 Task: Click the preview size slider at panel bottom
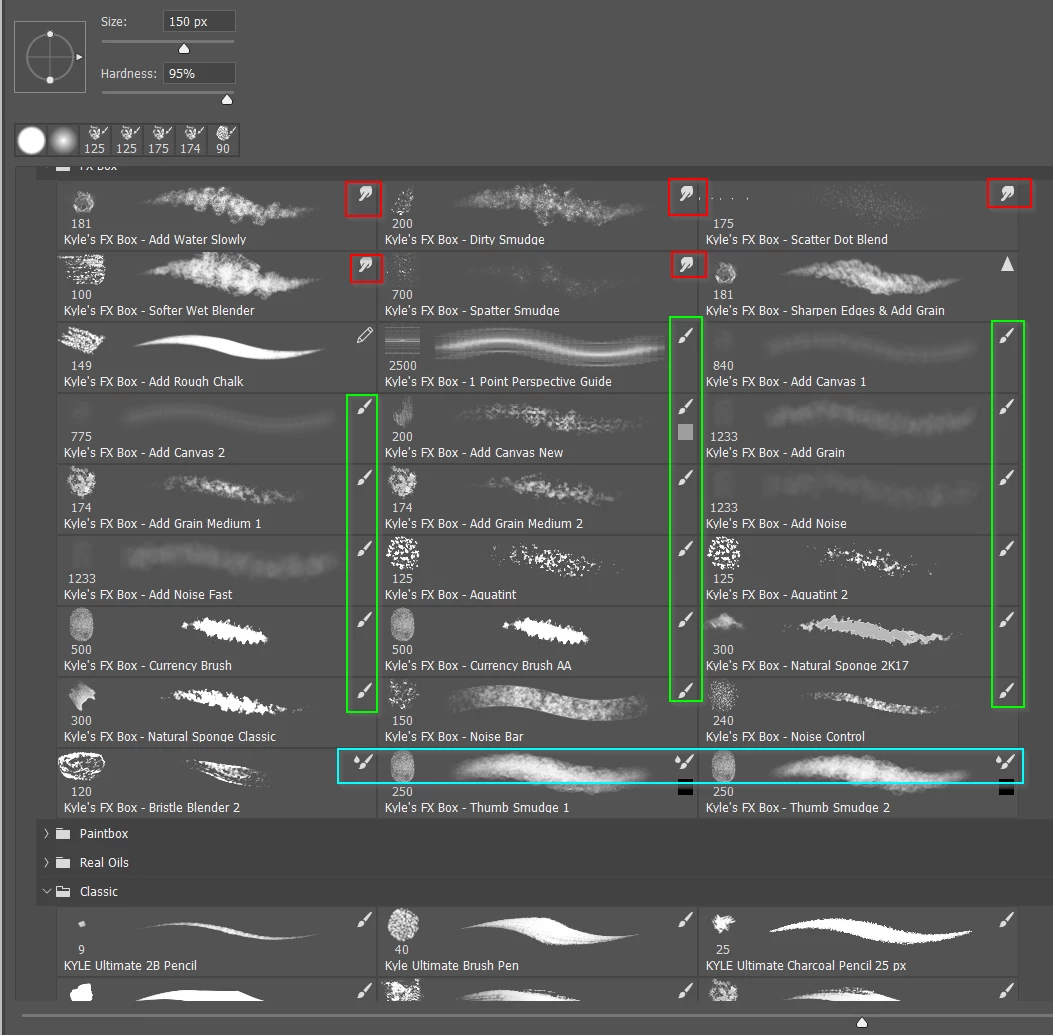pyautogui.click(x=862, y=1022)
